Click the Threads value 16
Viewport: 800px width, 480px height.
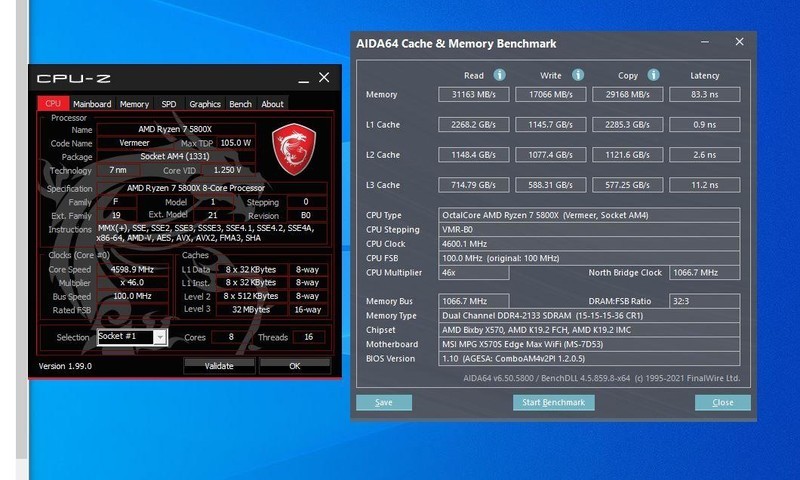click(x=309, y=337)
